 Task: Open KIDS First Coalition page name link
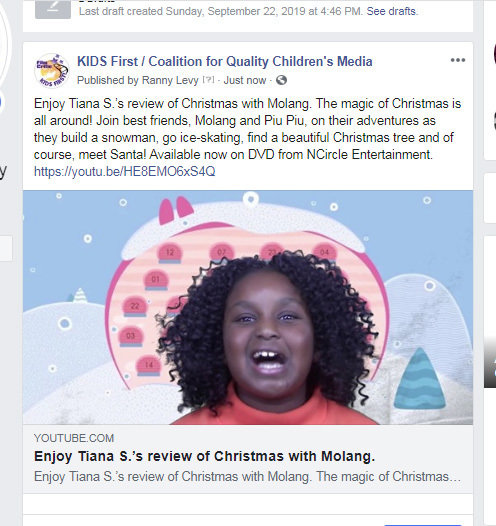point(225,61)
